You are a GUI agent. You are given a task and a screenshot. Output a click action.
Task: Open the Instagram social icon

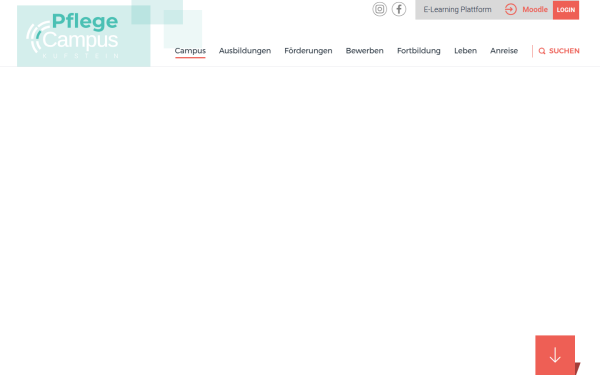click(380, 9)
